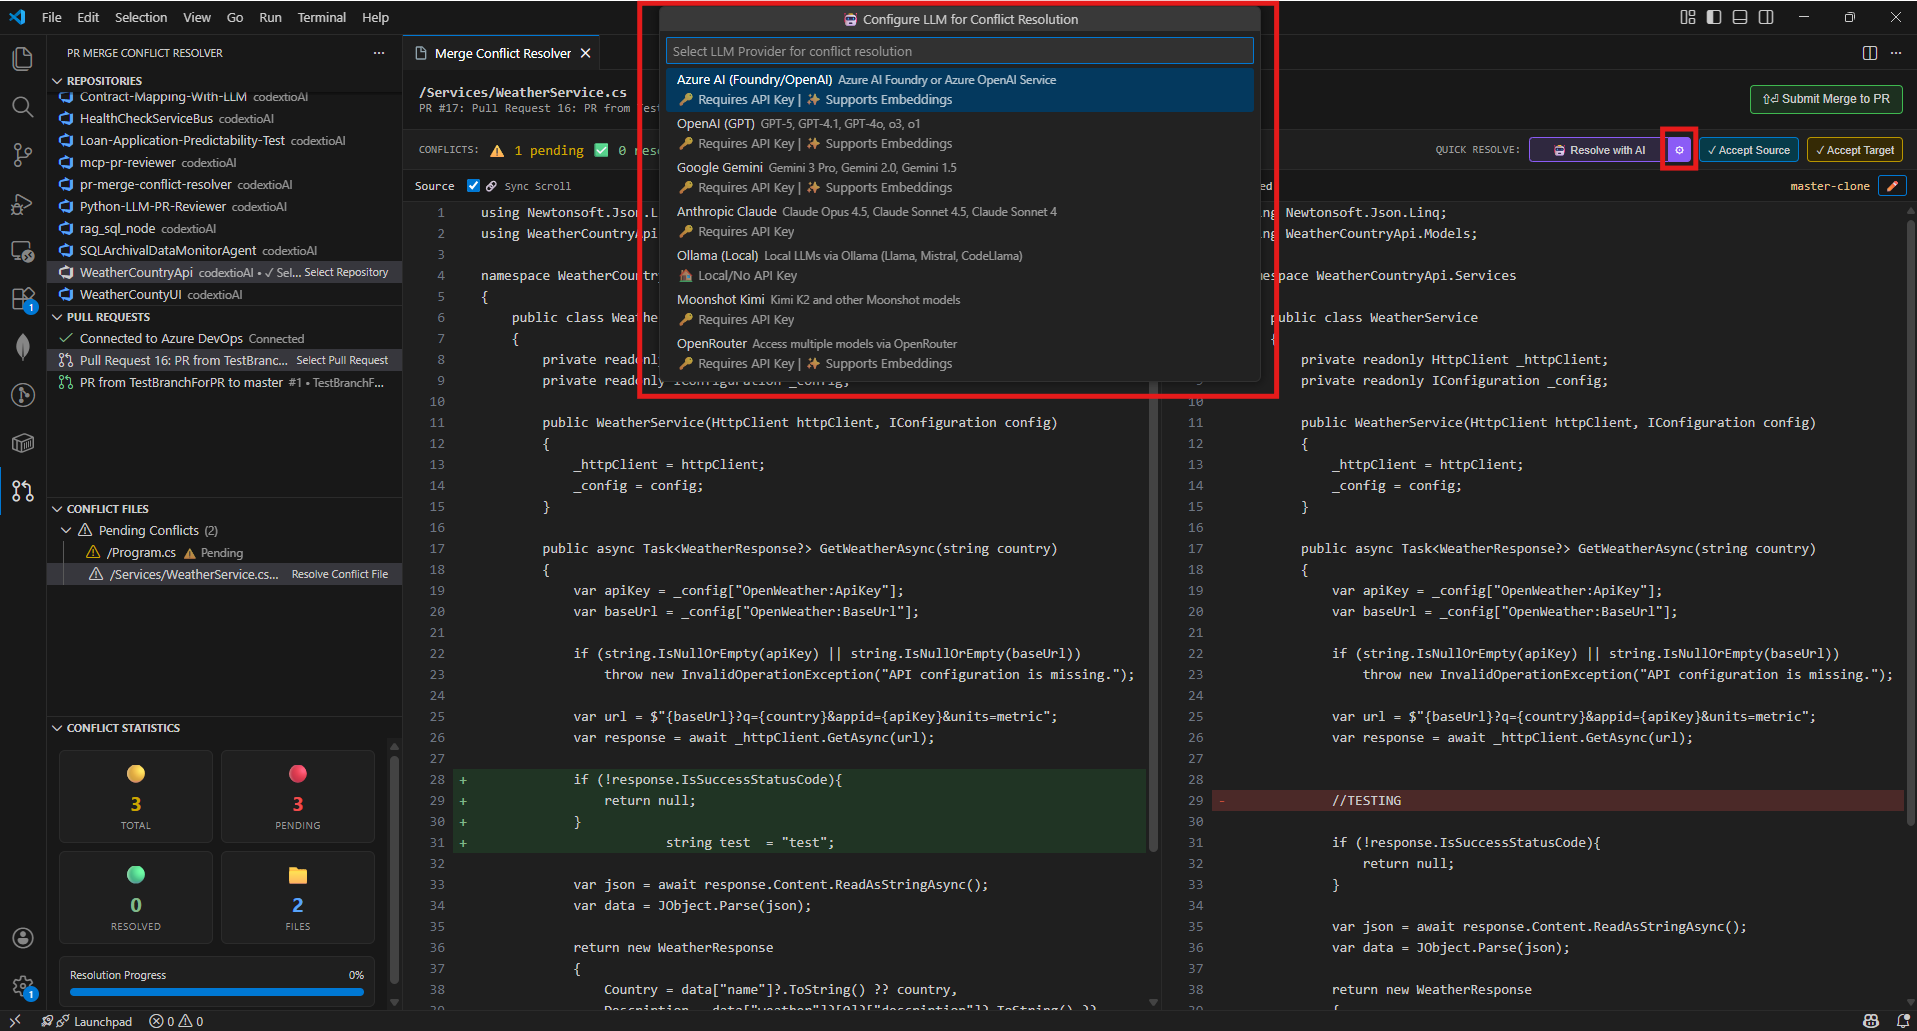Click the LLM settings gear button

pyautogui.click(x=1679, y=150)
